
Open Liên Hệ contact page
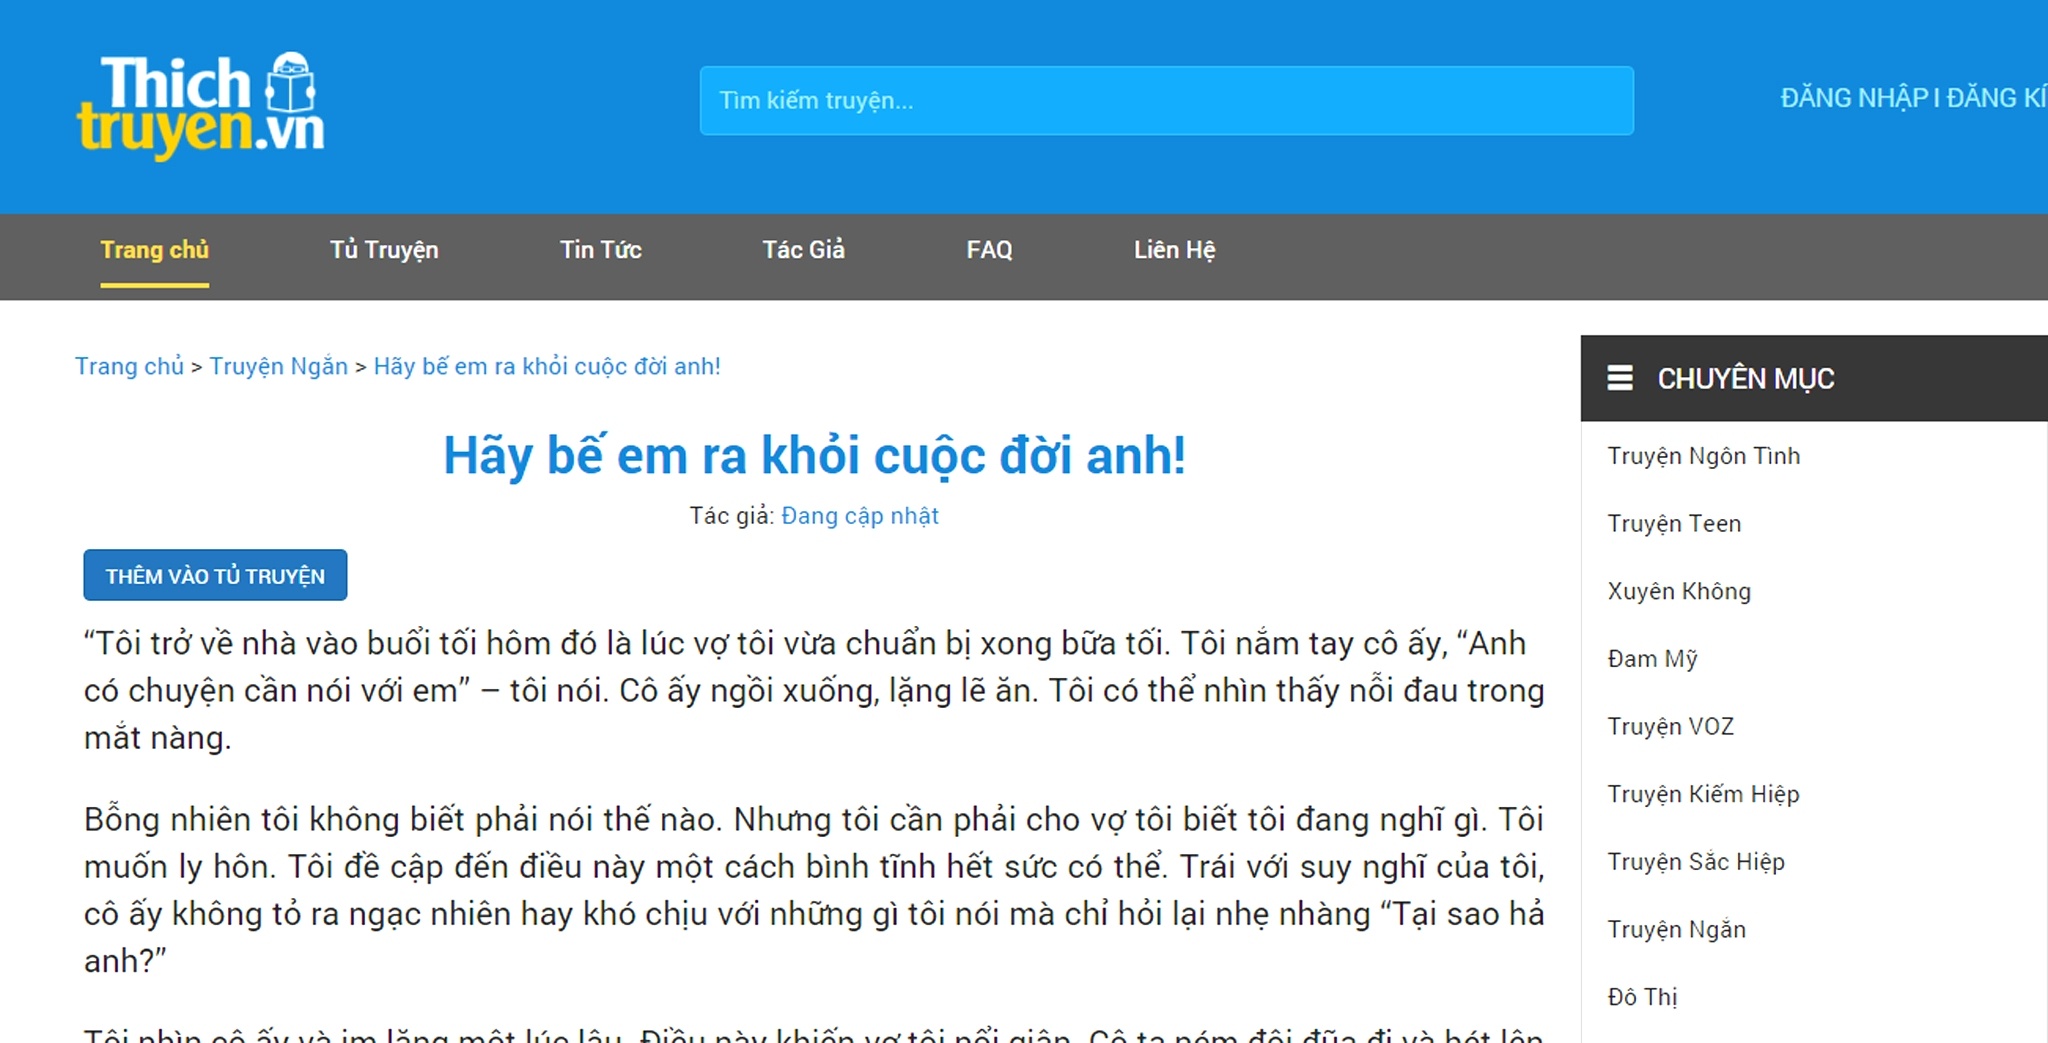[1174, 250]
